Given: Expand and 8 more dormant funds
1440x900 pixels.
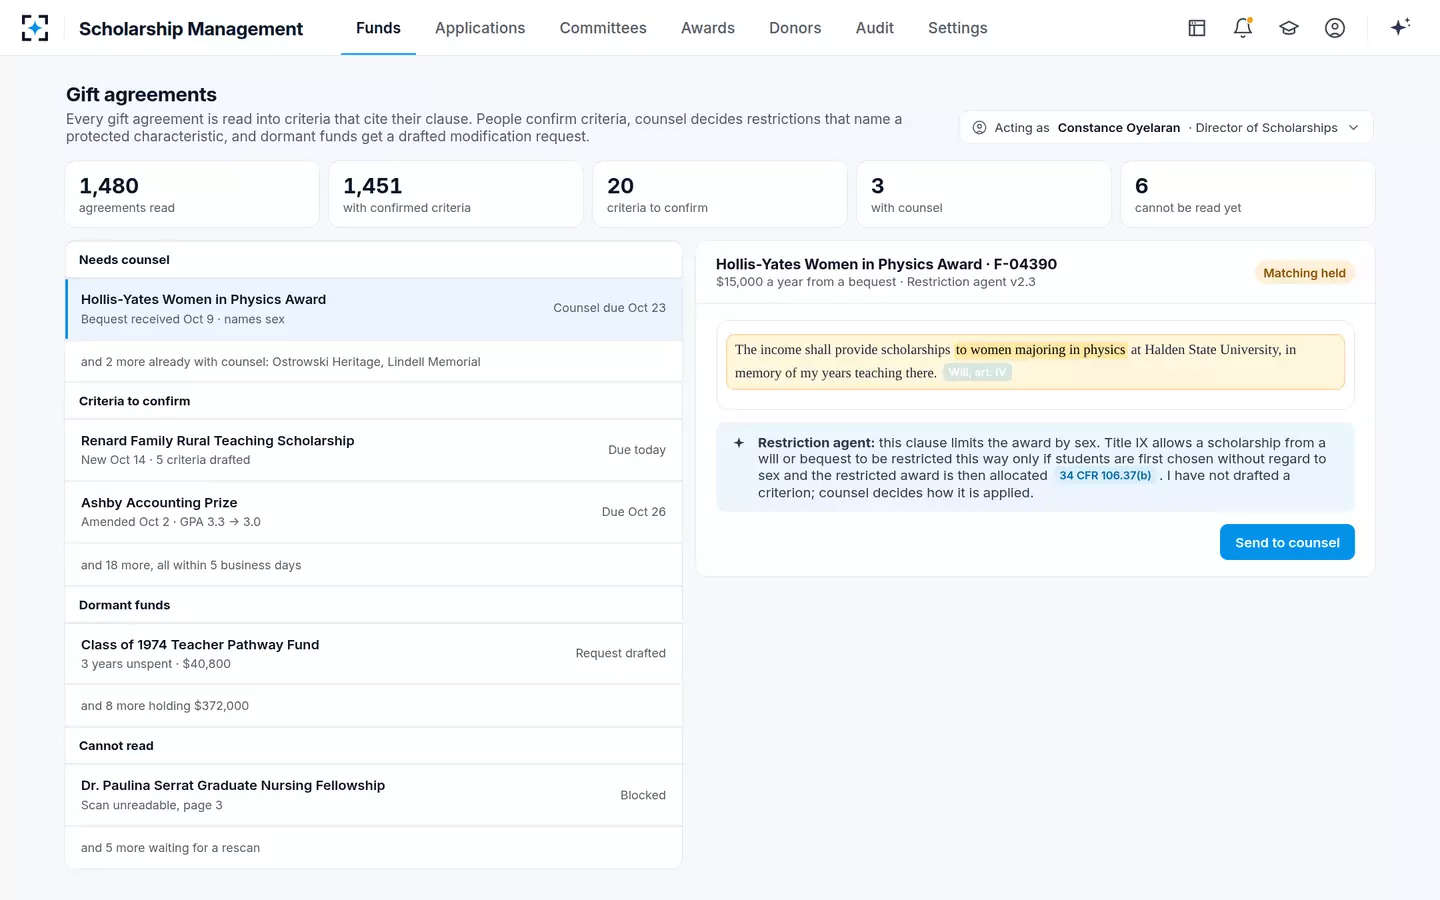Looking at the screenshot, I should pyautogui.click(x=374, y=706).
